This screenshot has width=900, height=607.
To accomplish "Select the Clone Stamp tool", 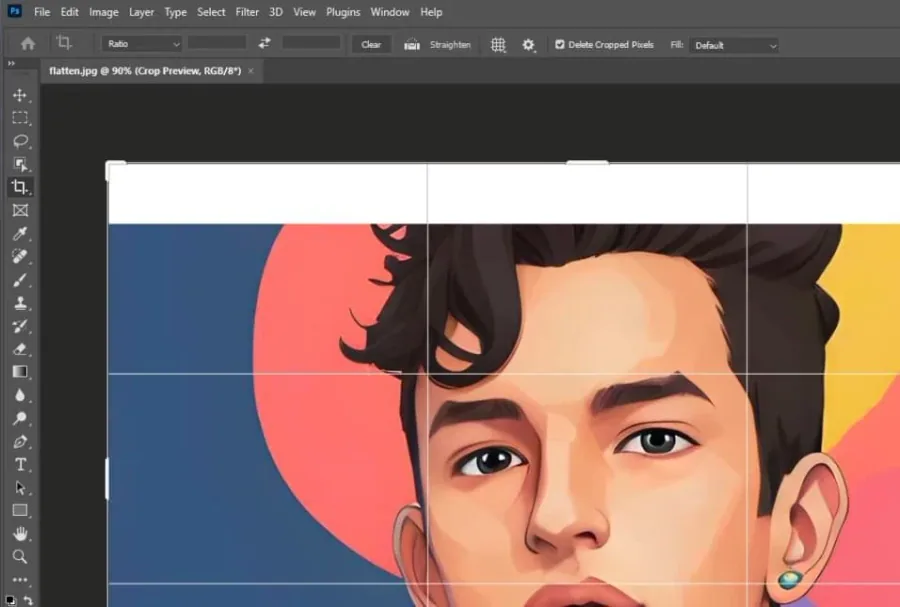I will click(x=20, y=303).
